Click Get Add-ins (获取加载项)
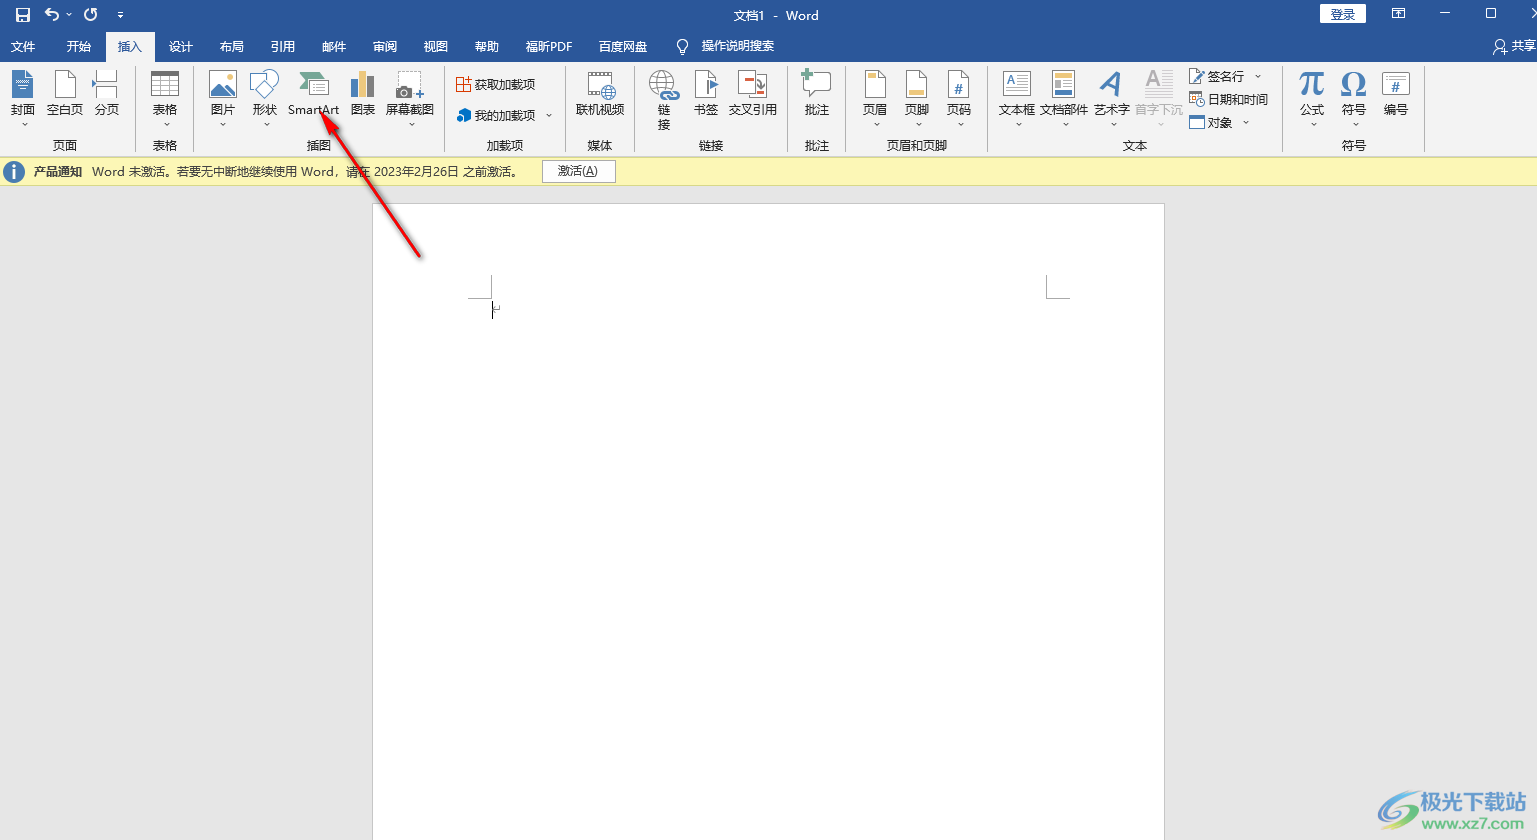Image resolution: width=1537 pixels, height=840 pixels. coord(496,85)
